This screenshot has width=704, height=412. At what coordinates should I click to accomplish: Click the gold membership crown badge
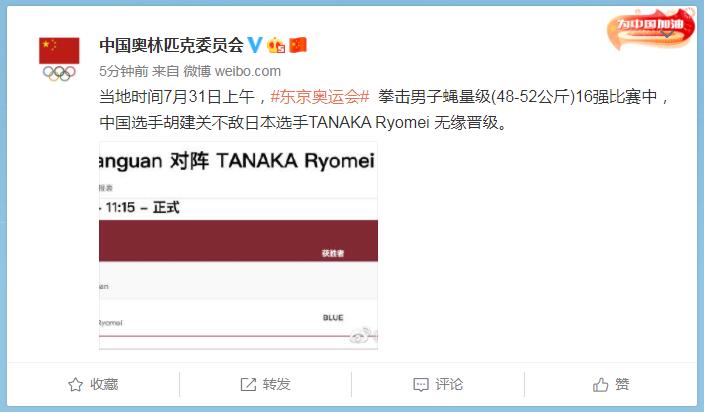pyautogui.click(x=276, y=45)
